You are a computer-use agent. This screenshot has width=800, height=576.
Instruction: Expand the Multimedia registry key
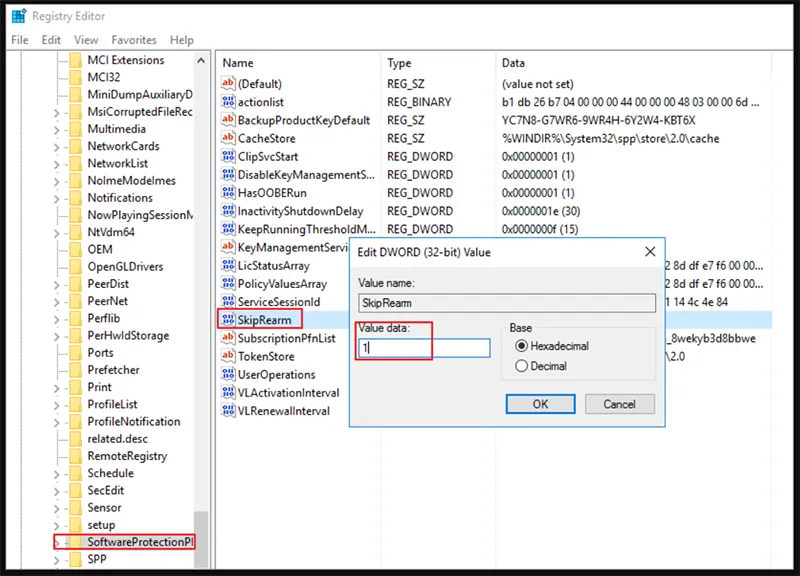click(x=59, y=129)
